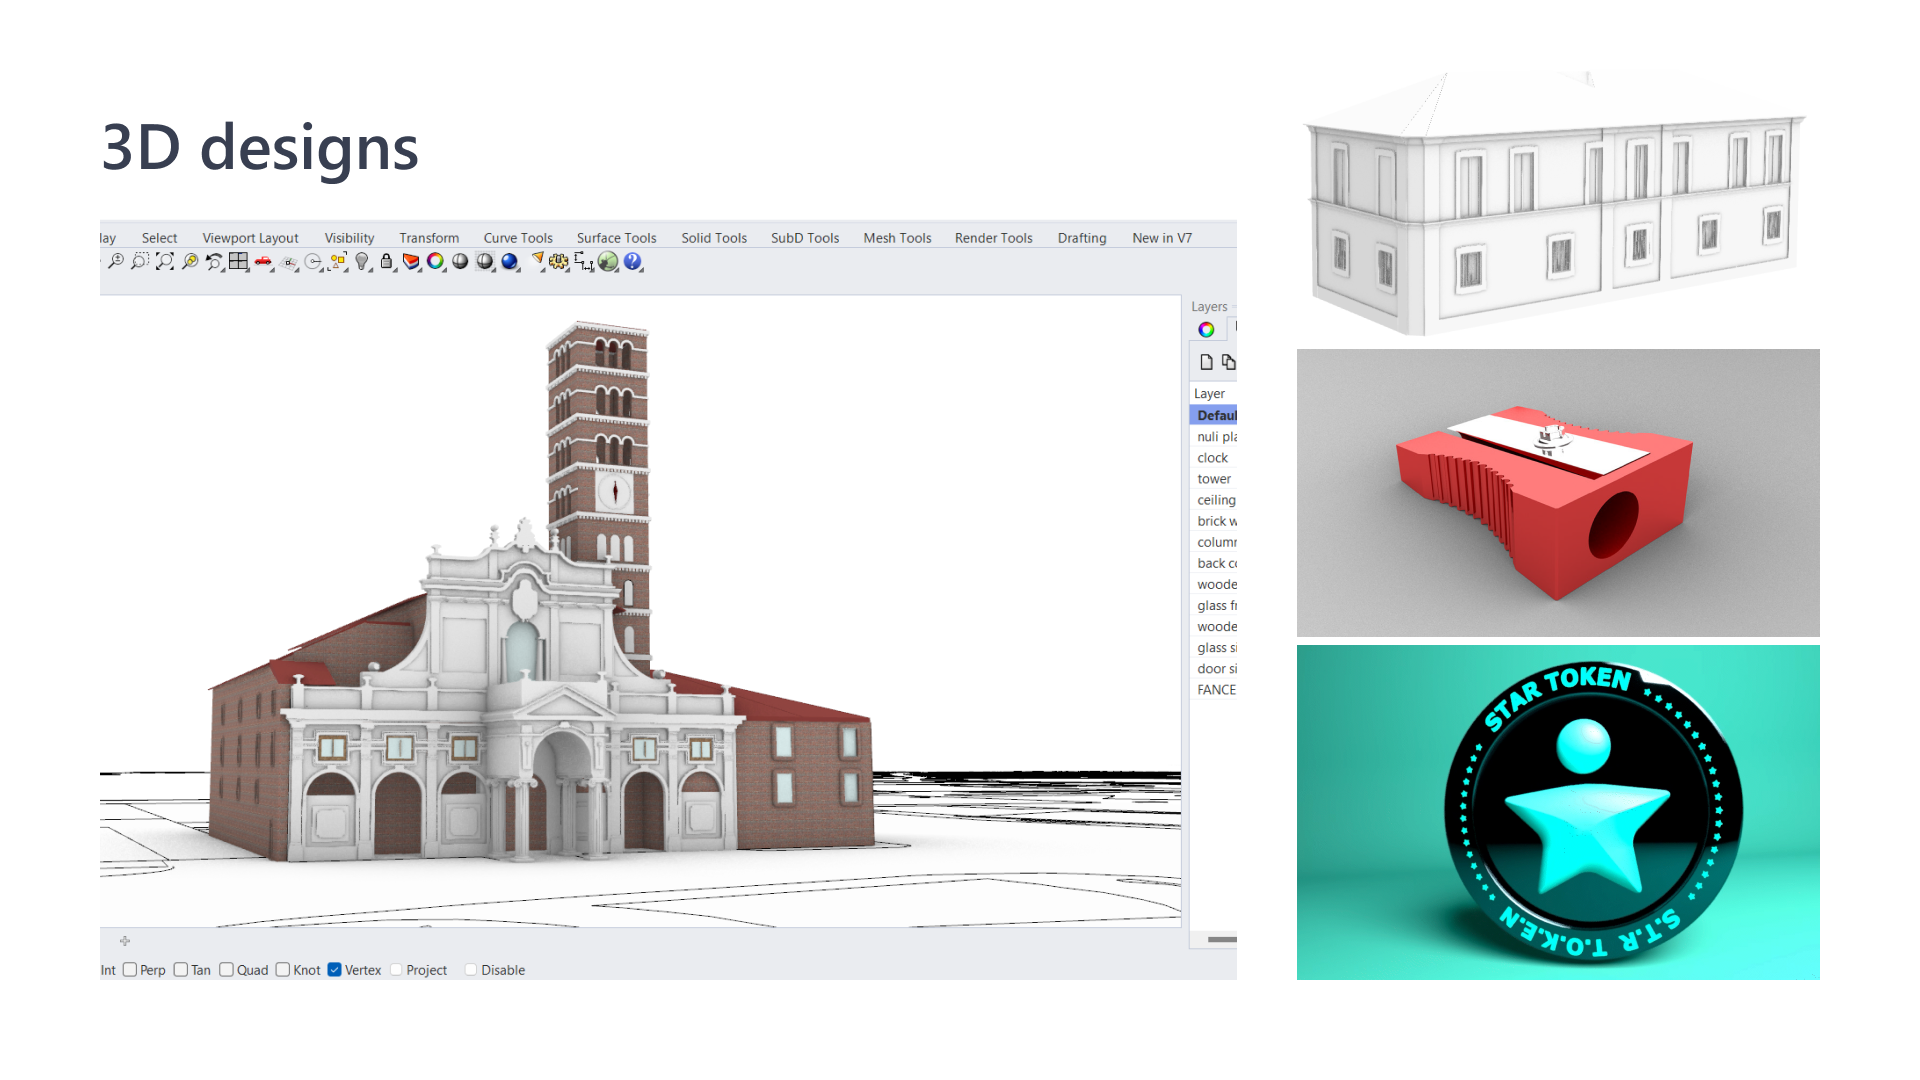Enable the Perp osnap checkbox
Image resolution: width=1920 pixels, height=1080 pixels.
[130, 970]
